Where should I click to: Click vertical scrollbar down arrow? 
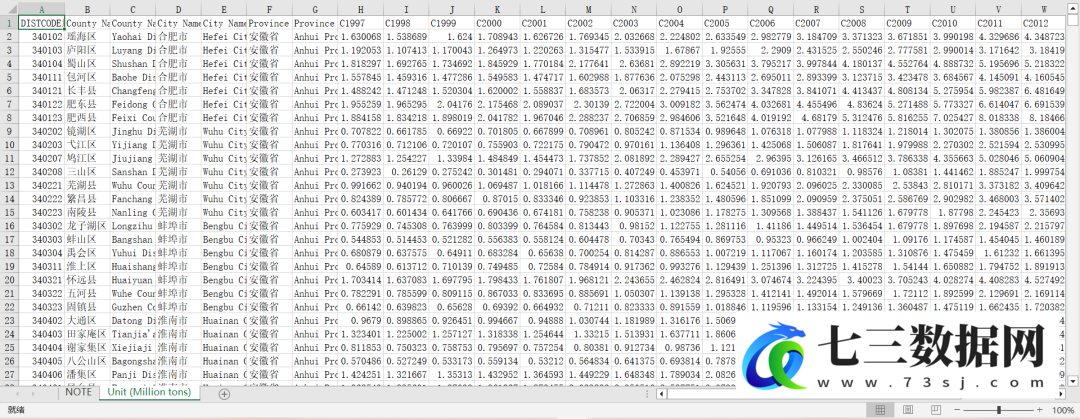(1072, 380)
